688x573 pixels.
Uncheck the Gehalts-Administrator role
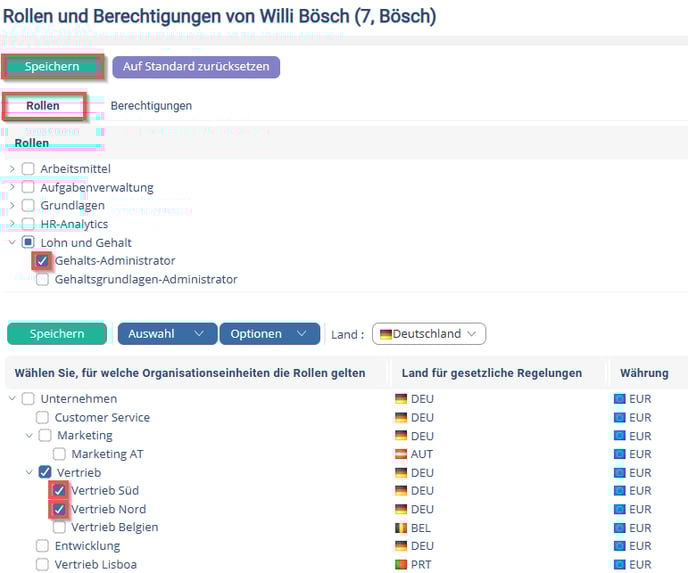(42, 261)
